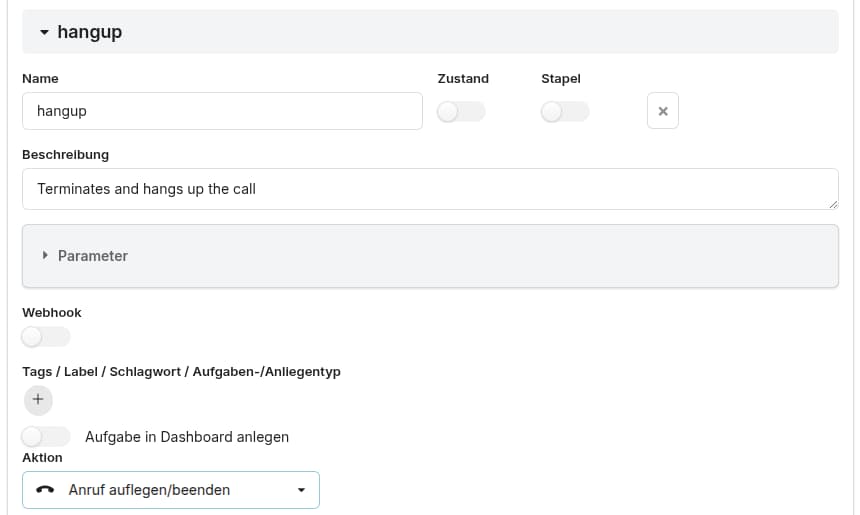
Task: Click the 'hangup' section header title
Action: (90, 32)
